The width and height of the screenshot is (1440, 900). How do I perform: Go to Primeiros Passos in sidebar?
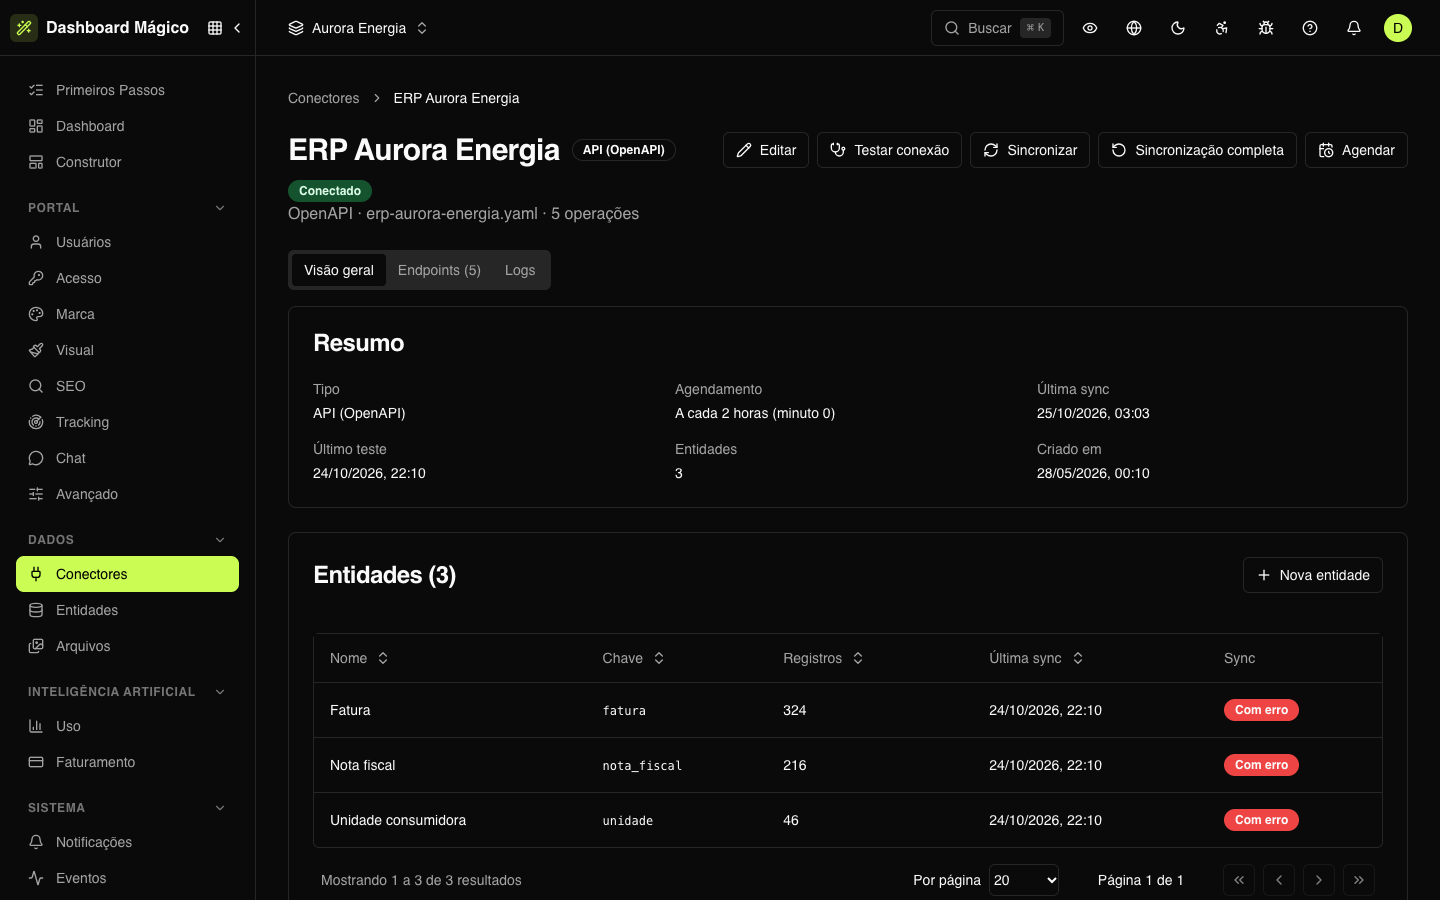point(127,90)
